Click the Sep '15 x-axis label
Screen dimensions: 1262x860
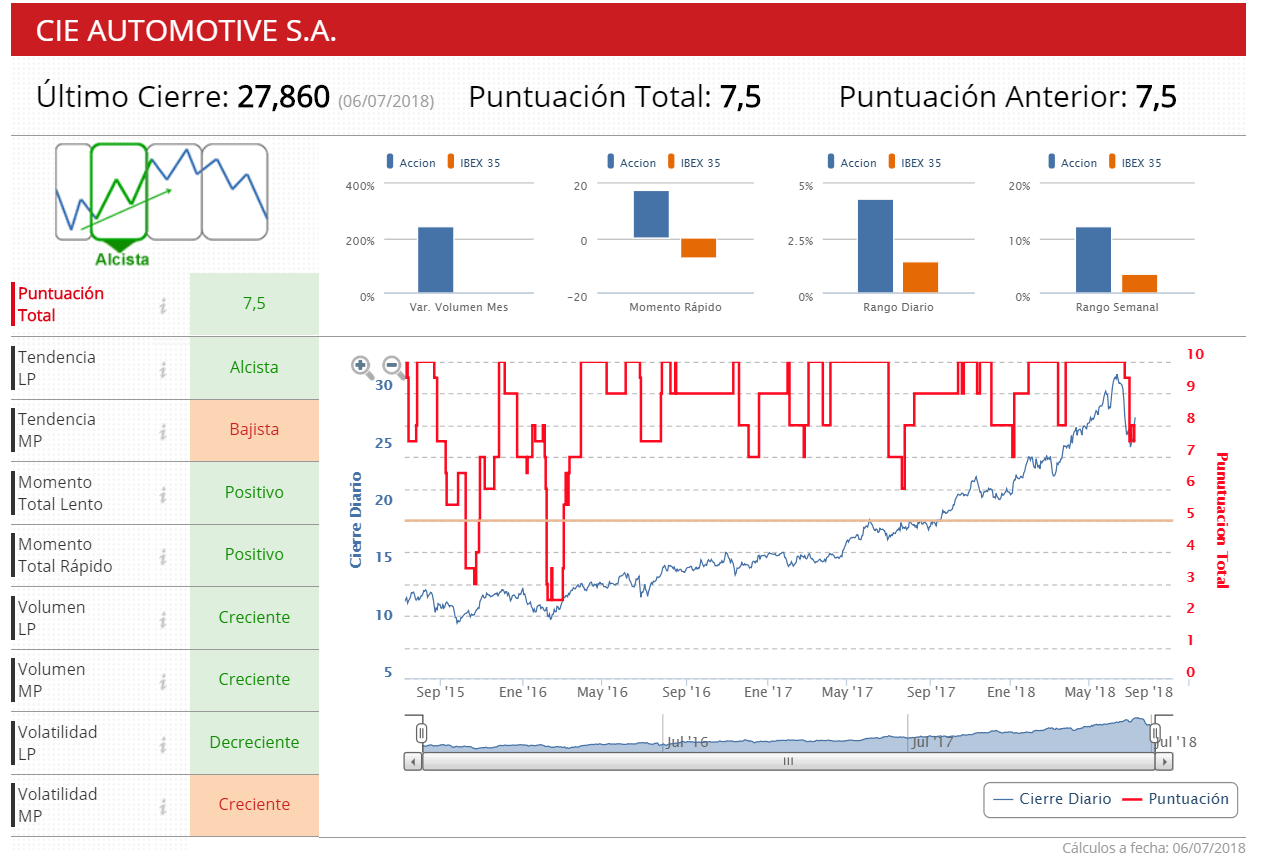pyautogui.click(x=440, y=691)
